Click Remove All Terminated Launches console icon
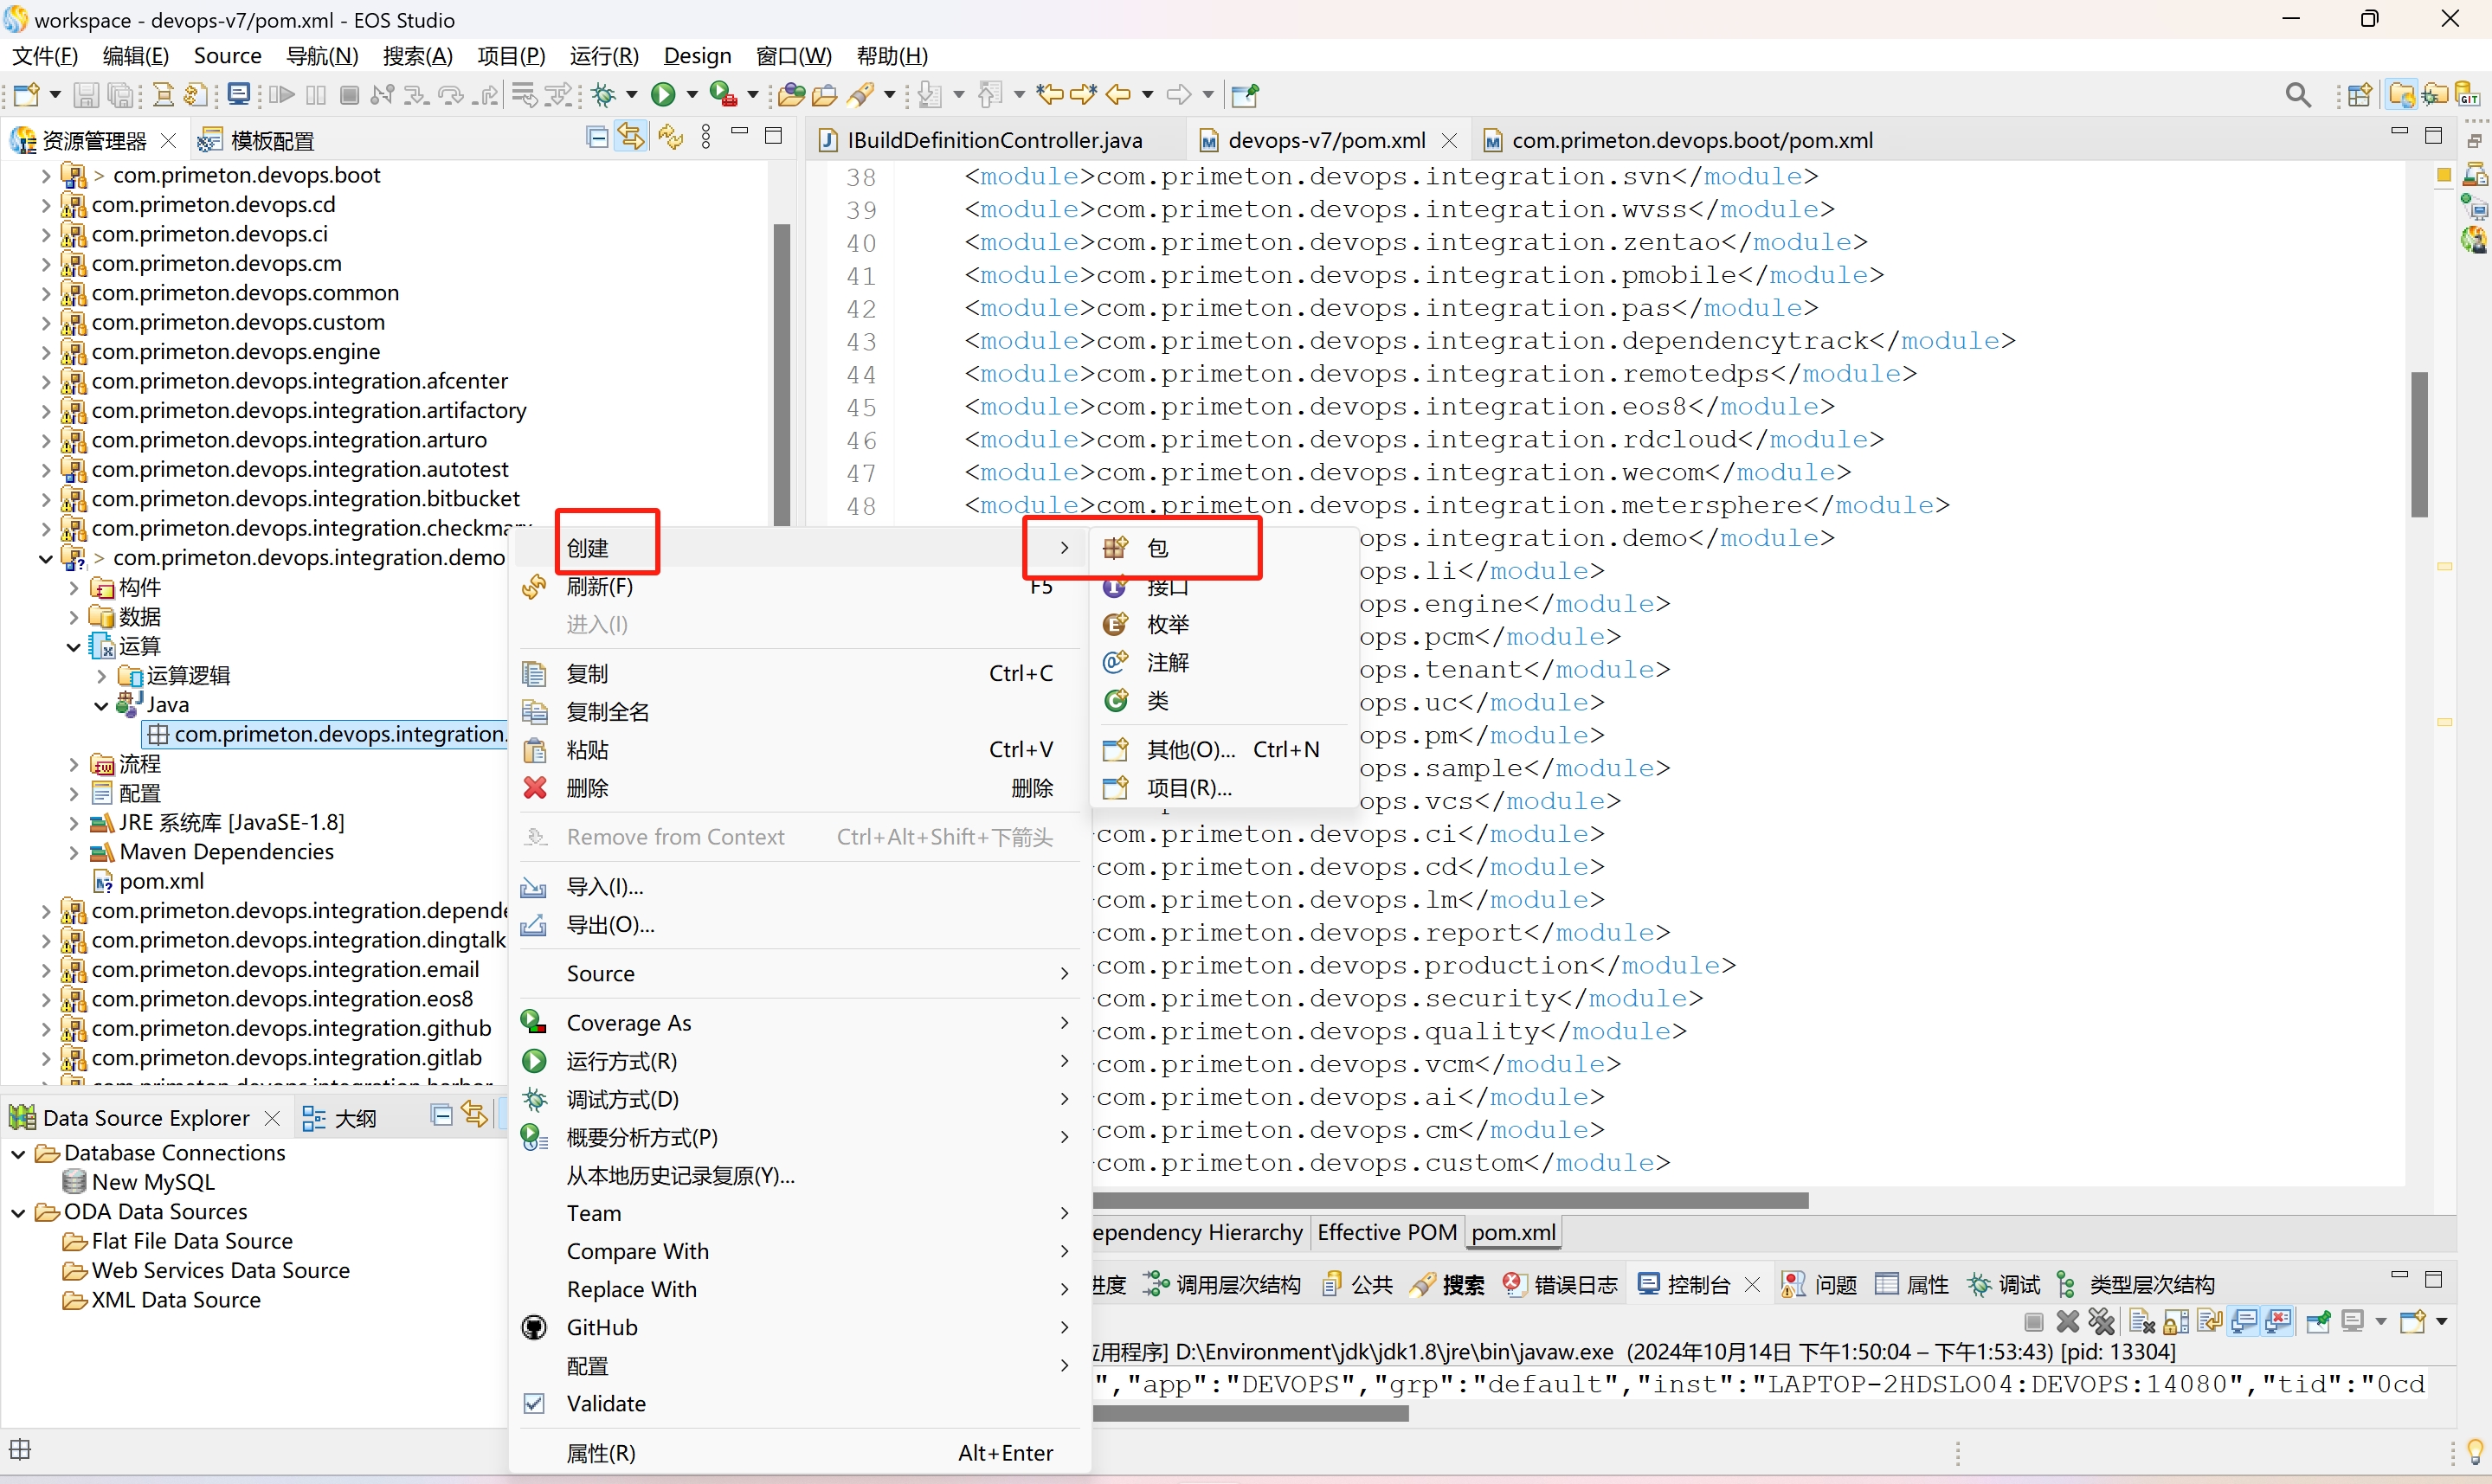Viewport: 2492px width, 1484px height. click(x=2101, y=1322)
